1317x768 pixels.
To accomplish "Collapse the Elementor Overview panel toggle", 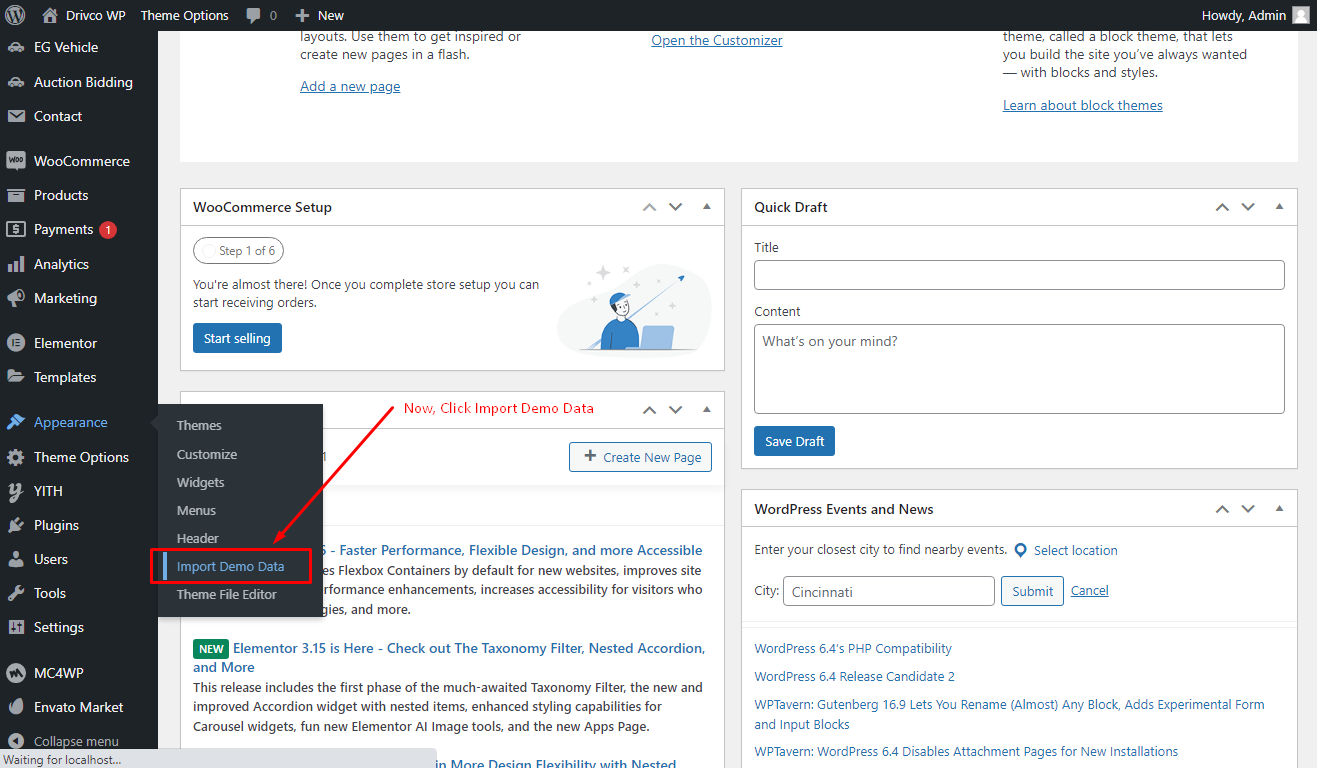I will pyautogui.click(x=707, y=409).
